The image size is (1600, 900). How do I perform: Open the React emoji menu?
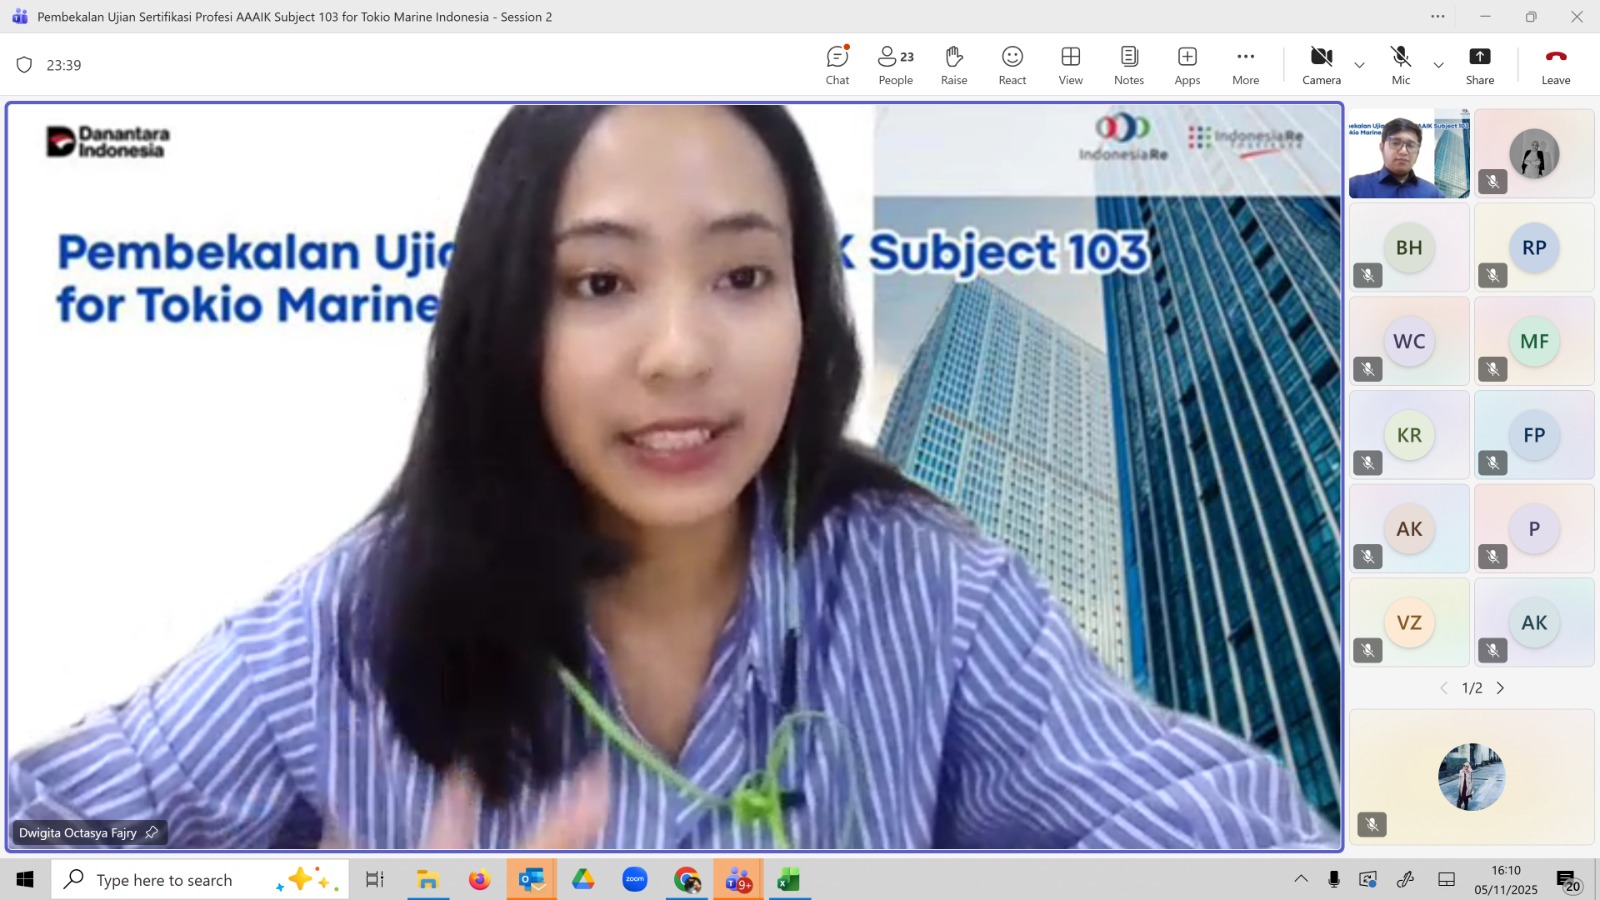click(x=1012, y=65)
